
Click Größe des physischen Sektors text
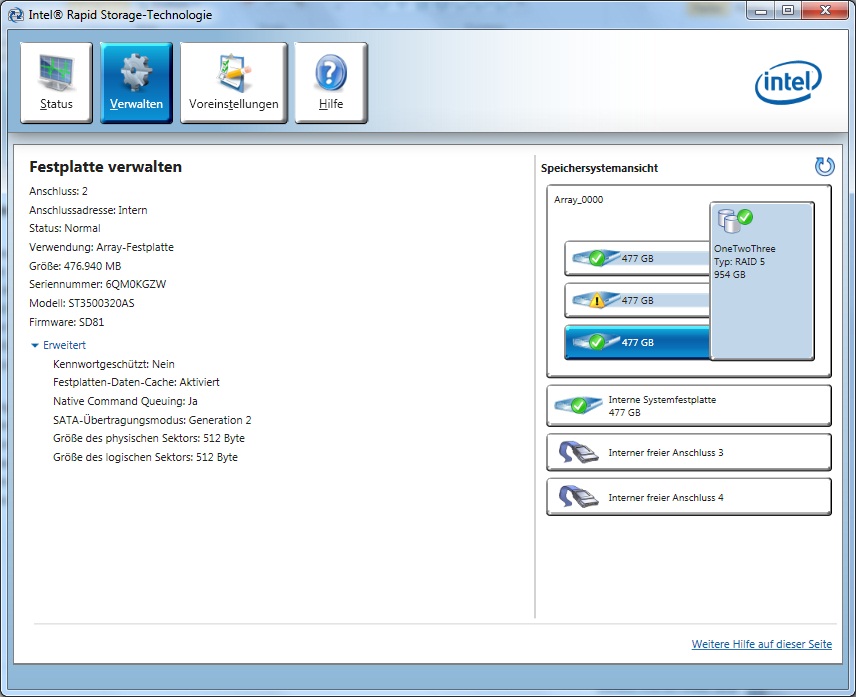[149, 438]
